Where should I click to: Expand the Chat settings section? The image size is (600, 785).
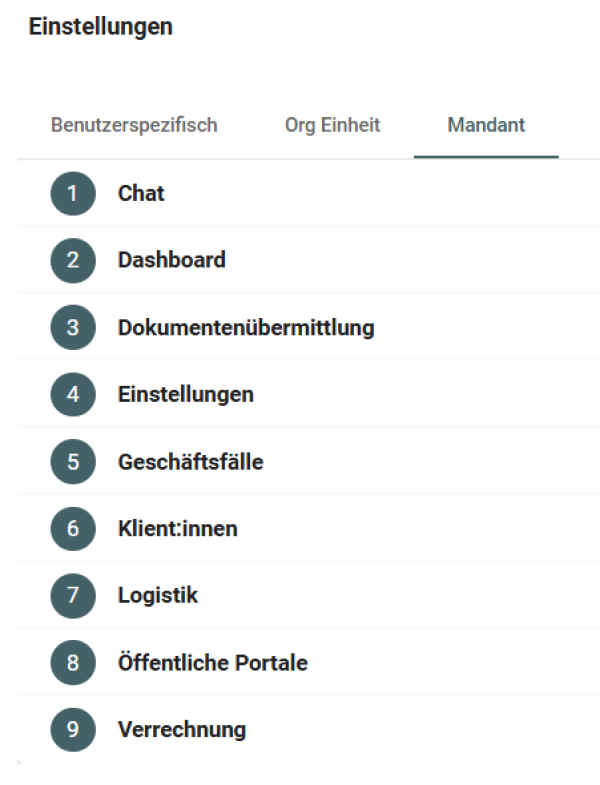pyautogui.click(x=141, y=193)
